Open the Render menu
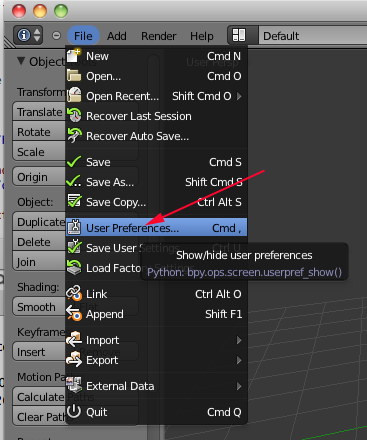Image resolution: width=367 pixels, height=440 pixels. [159, 36]
